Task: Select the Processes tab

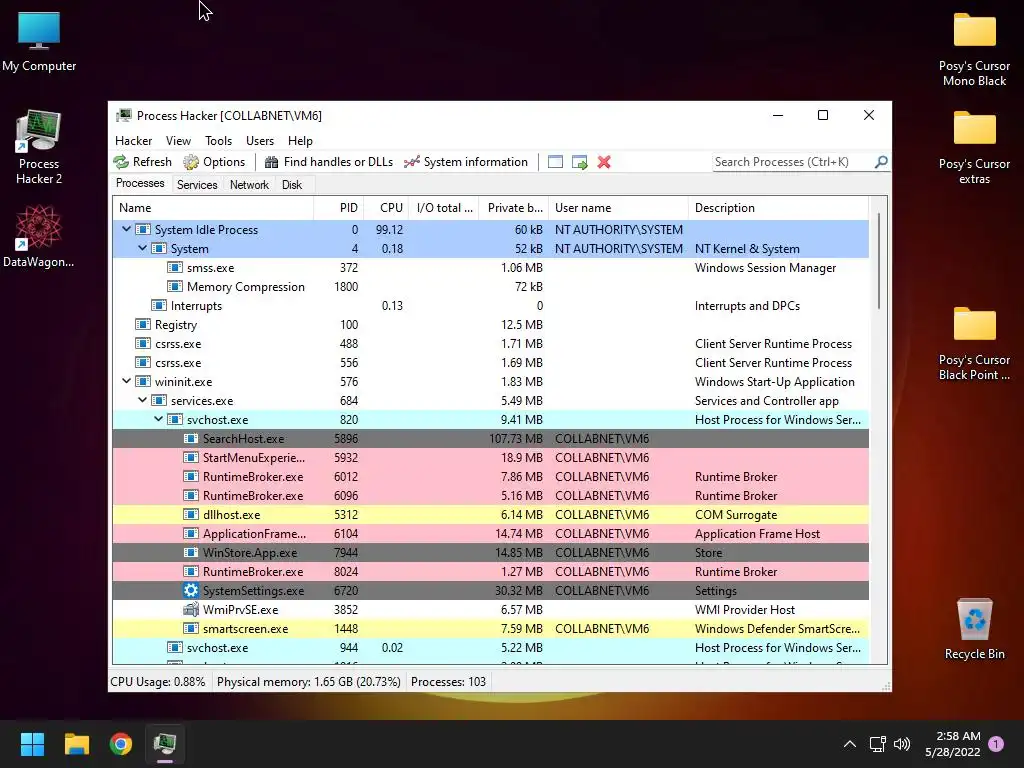Action: [140, 184]
